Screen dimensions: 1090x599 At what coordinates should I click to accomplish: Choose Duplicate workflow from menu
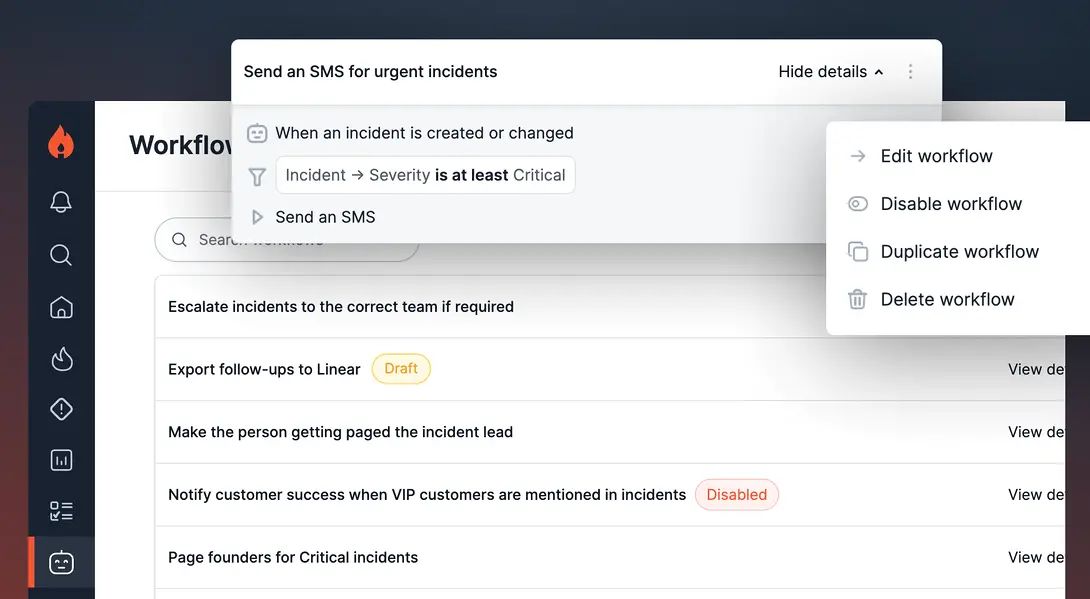(959, 252)
